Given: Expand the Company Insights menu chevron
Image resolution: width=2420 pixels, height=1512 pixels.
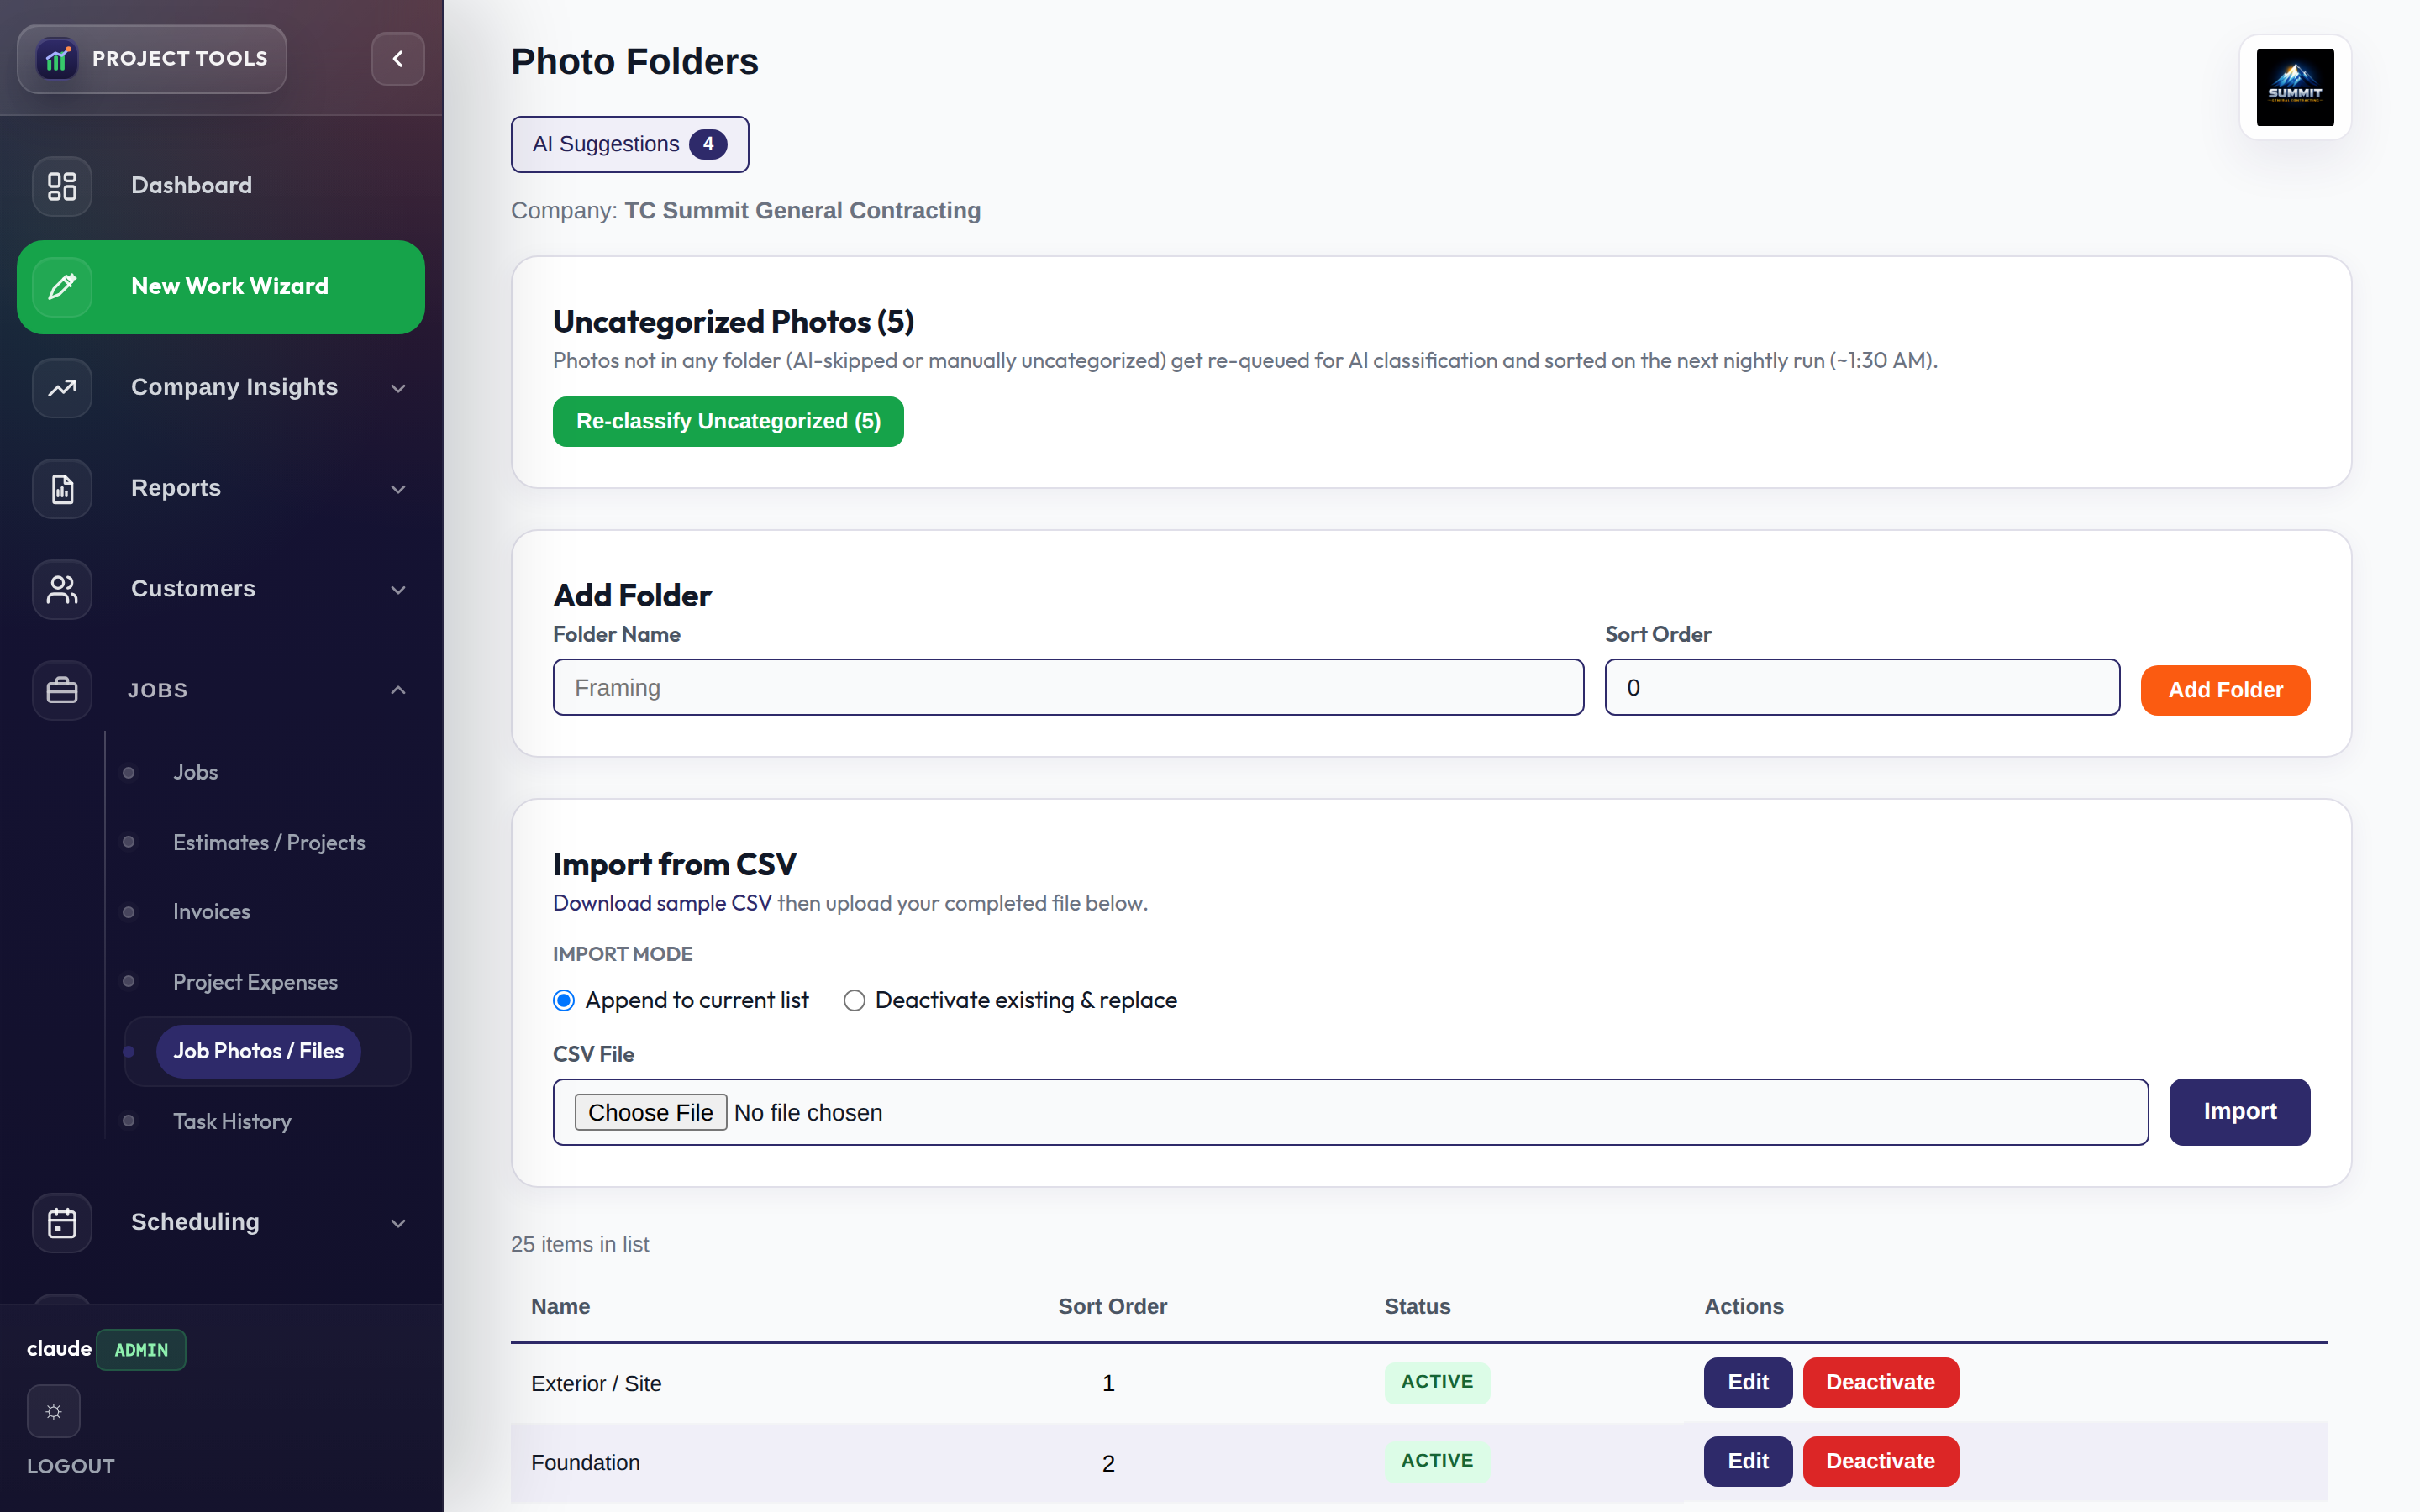Looking at the screenshot, I should pos(398,388).
